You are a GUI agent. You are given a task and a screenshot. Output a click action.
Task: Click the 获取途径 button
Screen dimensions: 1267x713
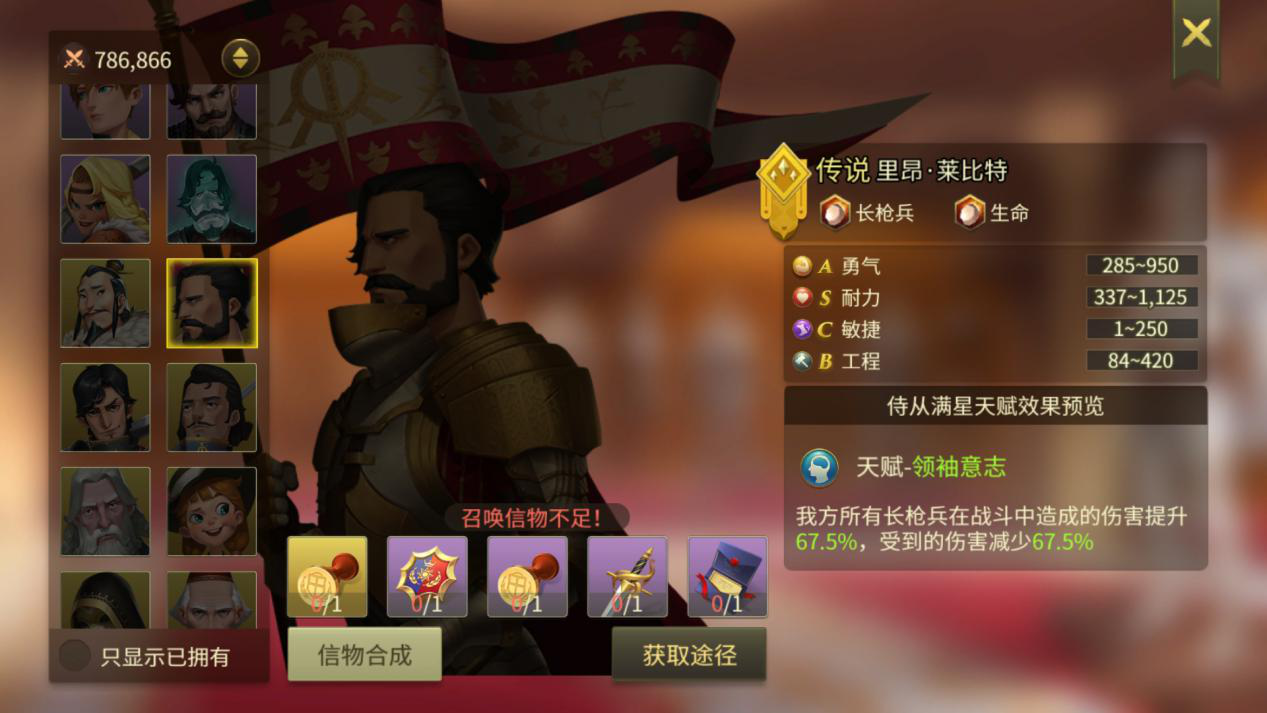click(689, 655)
